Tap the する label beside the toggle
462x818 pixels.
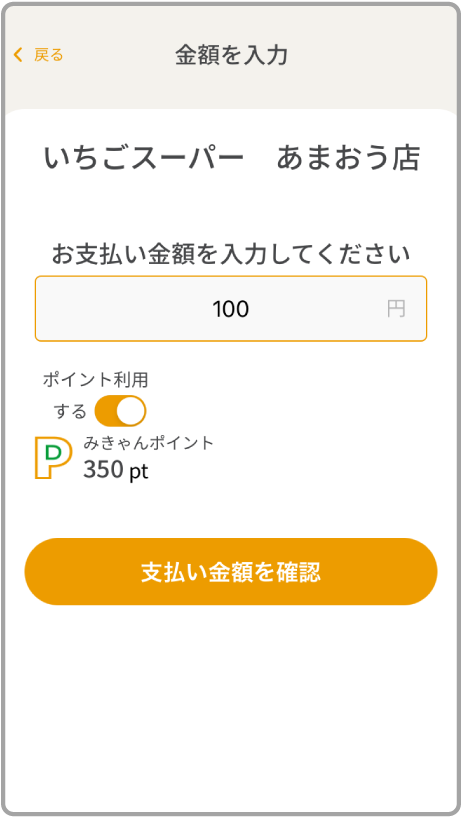point(70,412)
